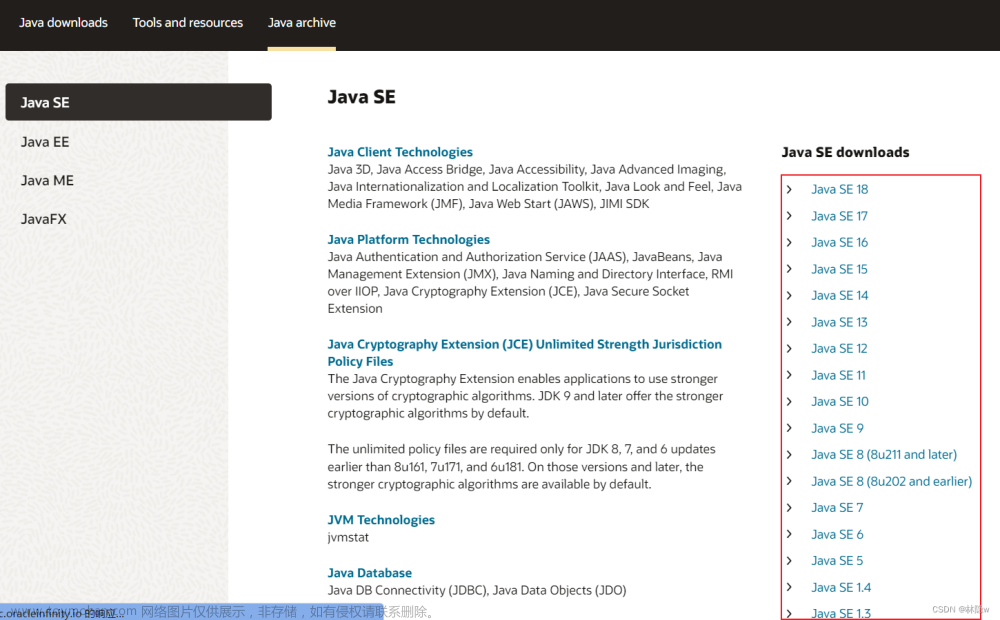Image resolution: width=1000 pixels, height=620 pixels.
Task: Open Java SE 8 (8u211 and later)
Action: click(884, 454)
